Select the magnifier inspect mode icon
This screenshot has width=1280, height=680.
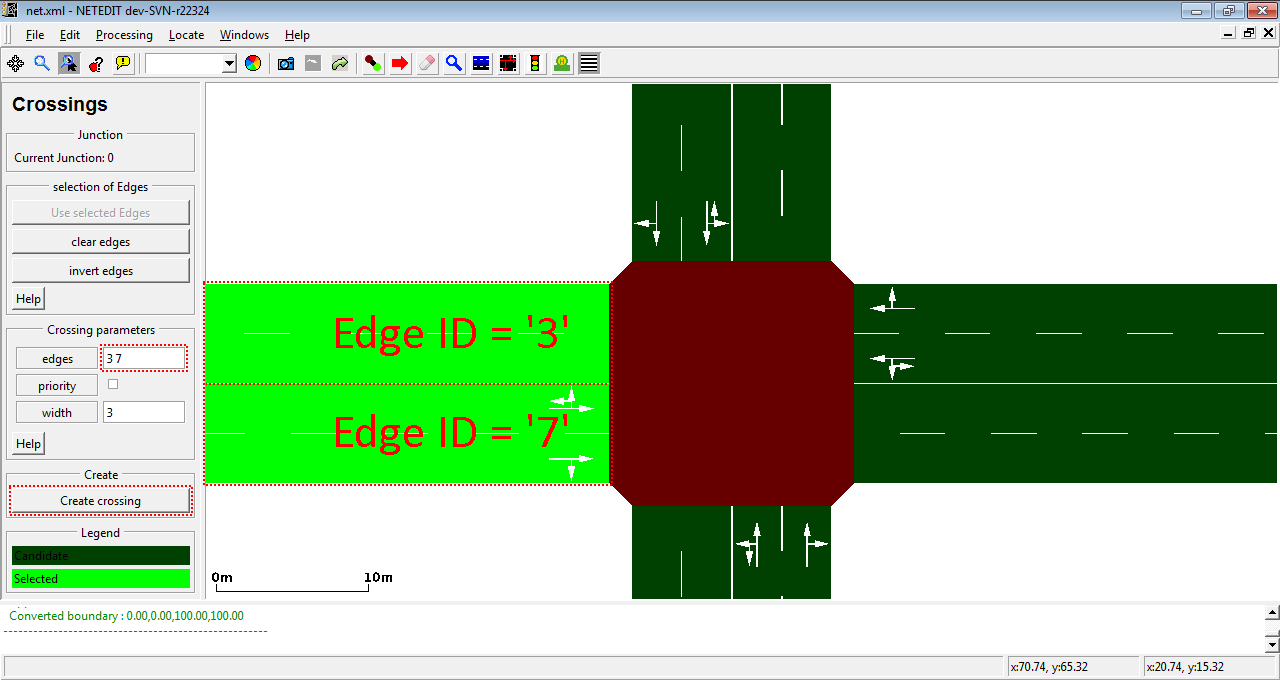(x=454, y=63)
